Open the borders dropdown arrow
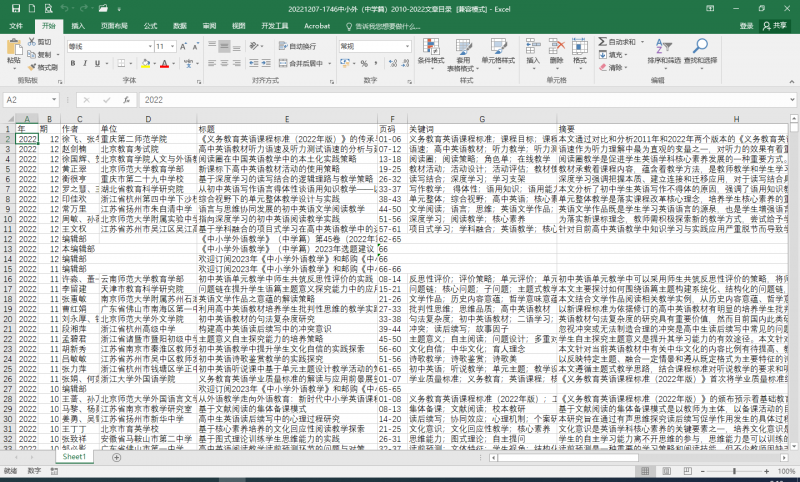Screen dimensions: 800x482 tap(131, 63)
